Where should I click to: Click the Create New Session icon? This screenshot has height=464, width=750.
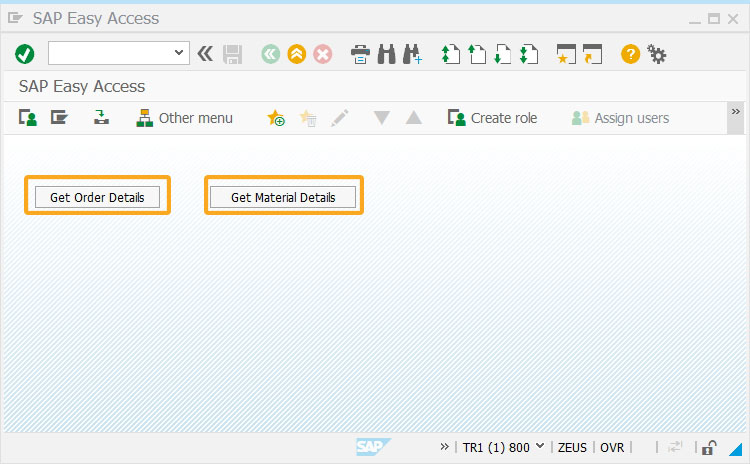(x=566, y=54)
